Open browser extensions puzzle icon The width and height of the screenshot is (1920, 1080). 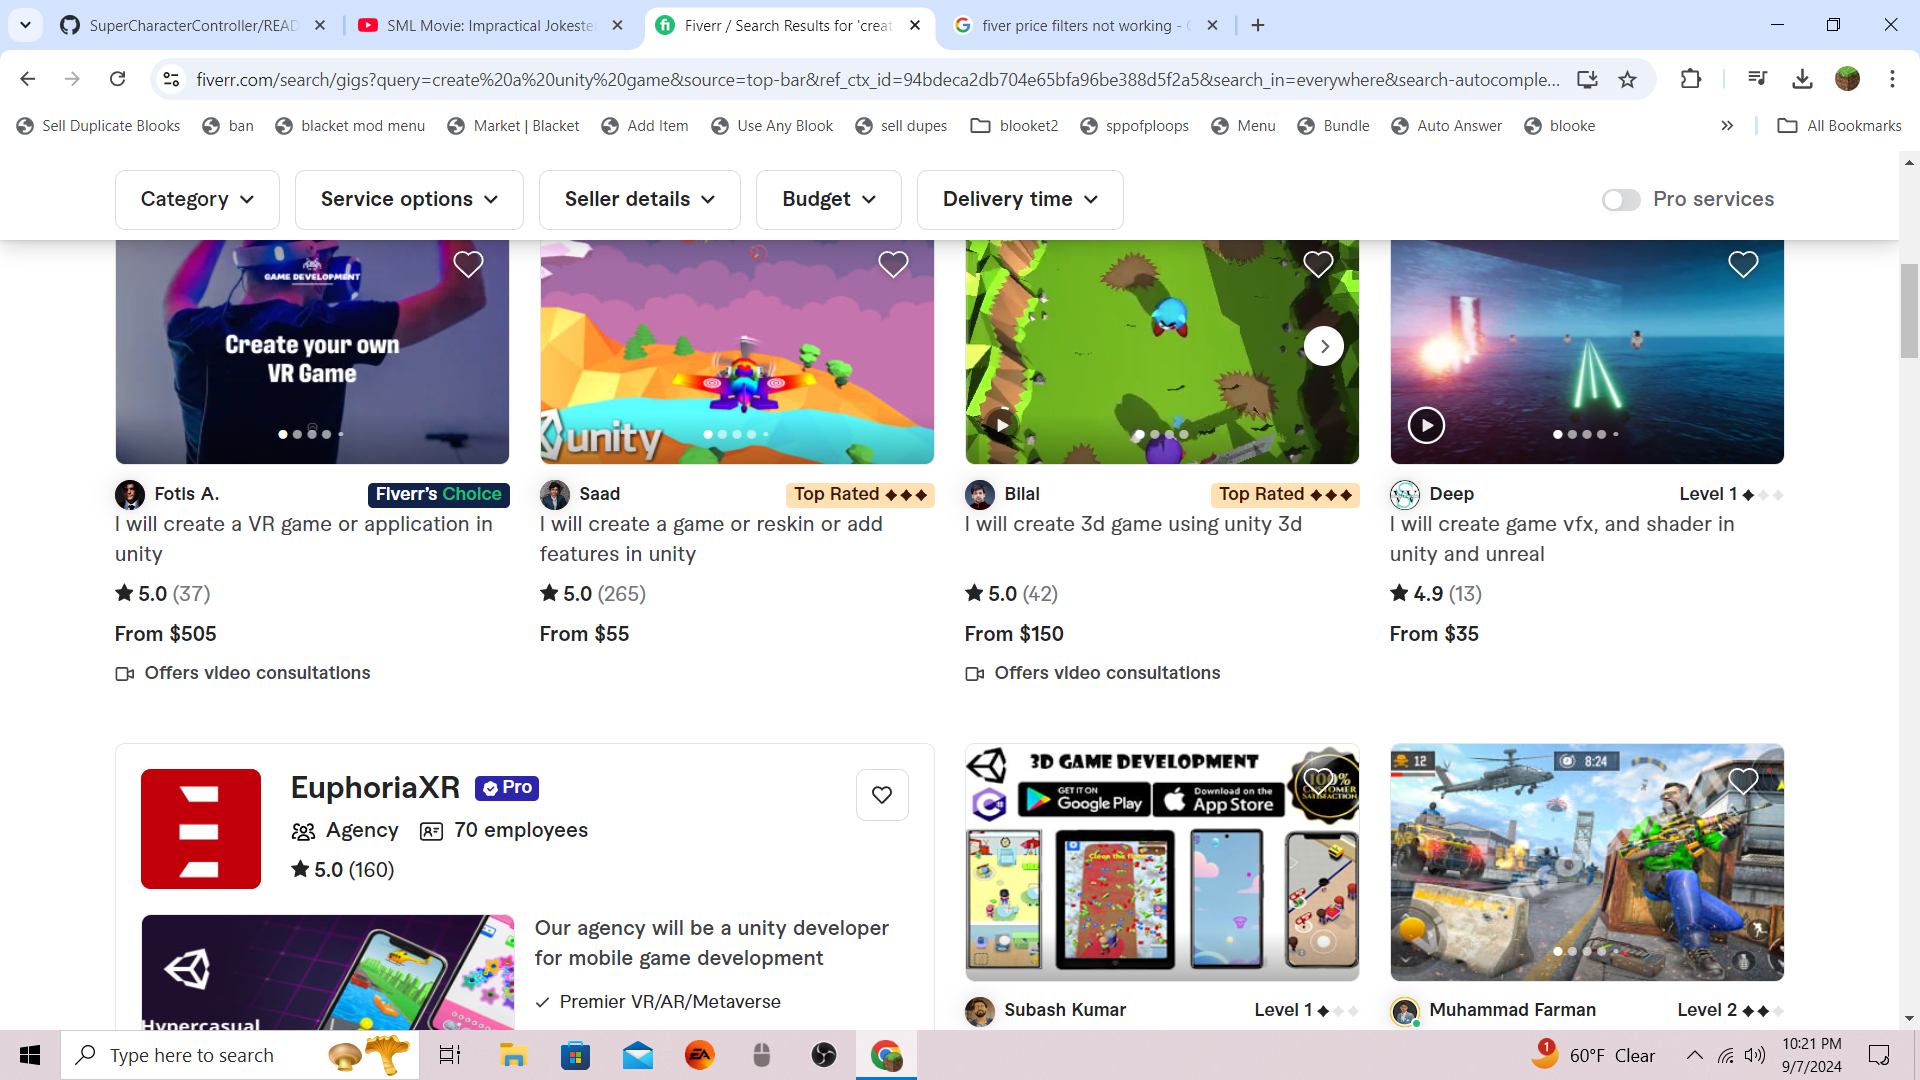(x=1691, y=79)
